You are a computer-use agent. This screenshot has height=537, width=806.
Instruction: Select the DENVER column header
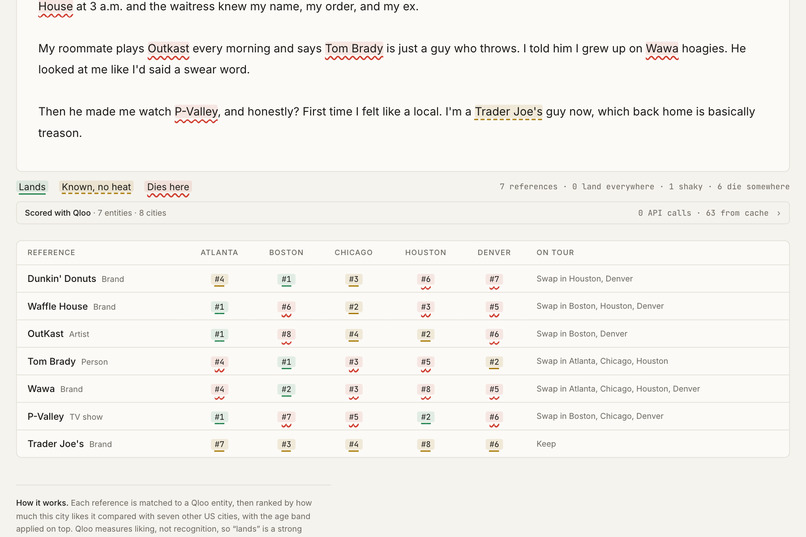(x=494, y=252)
